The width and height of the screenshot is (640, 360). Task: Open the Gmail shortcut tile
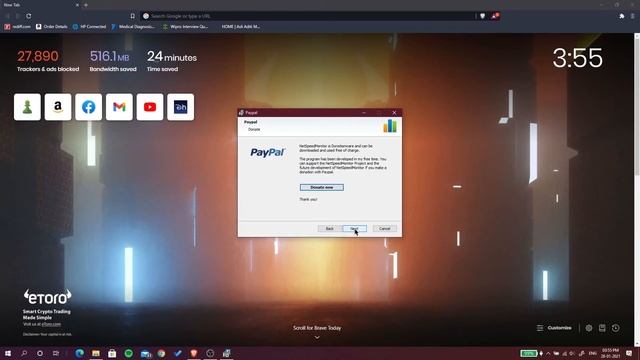119,107
